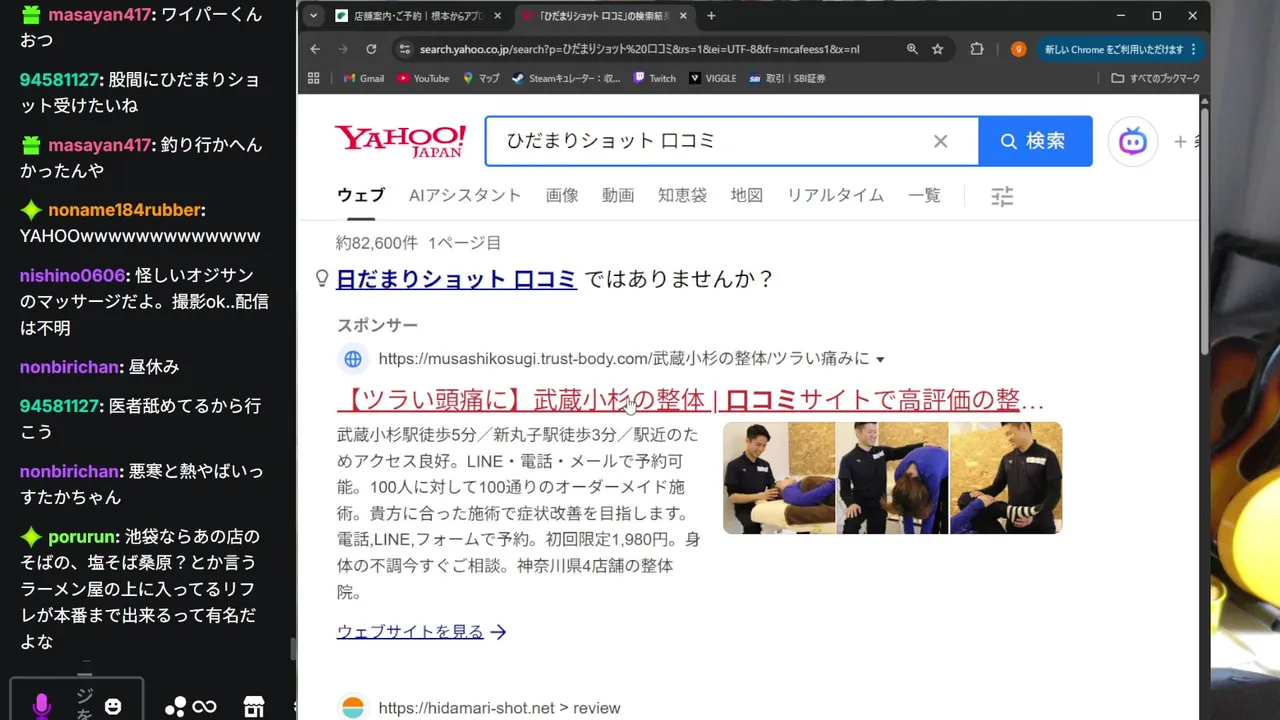1280x720 pixels.
Task: Open the 取引 | SBI証券 bookmark
Action: coord(787,78)
